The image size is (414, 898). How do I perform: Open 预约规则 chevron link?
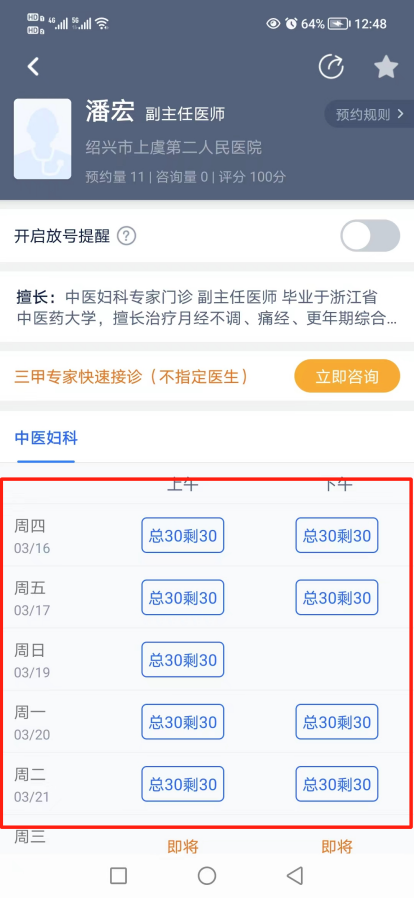click(370, 115)
